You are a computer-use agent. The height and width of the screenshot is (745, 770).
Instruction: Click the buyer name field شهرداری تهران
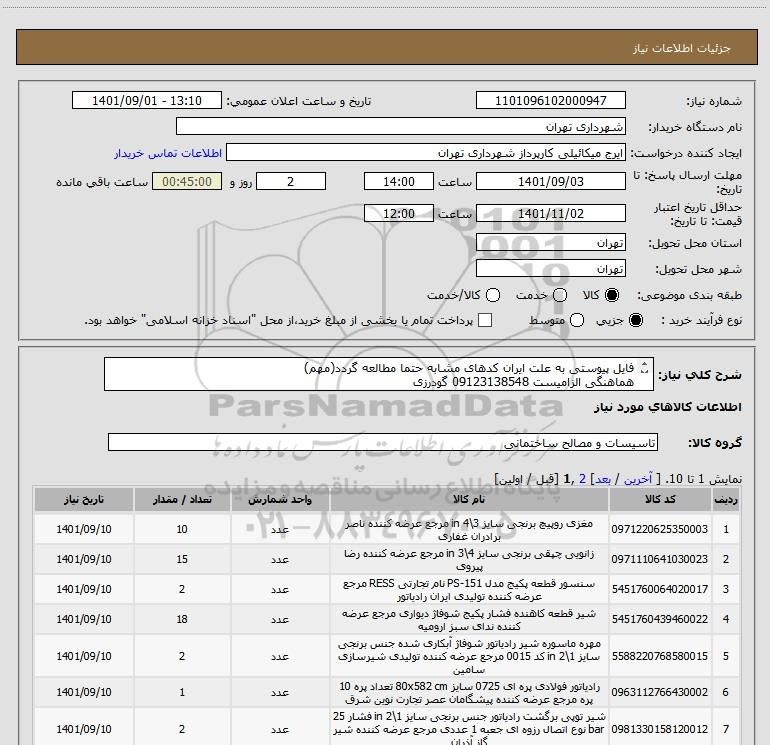[401, 126]
